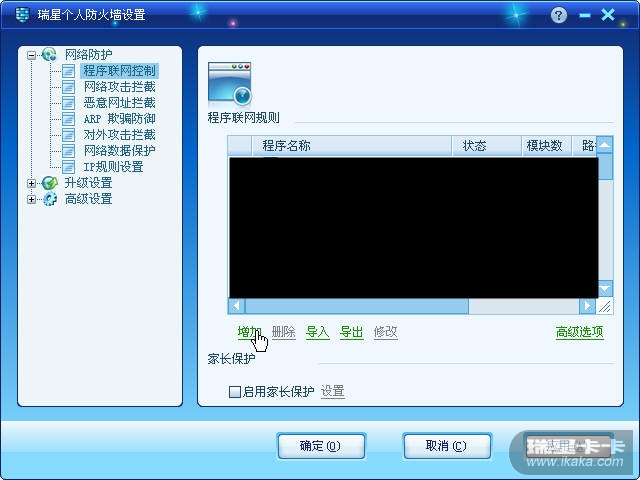
Task: Open 网络数据保护 settings
Action: click(119, 151)
